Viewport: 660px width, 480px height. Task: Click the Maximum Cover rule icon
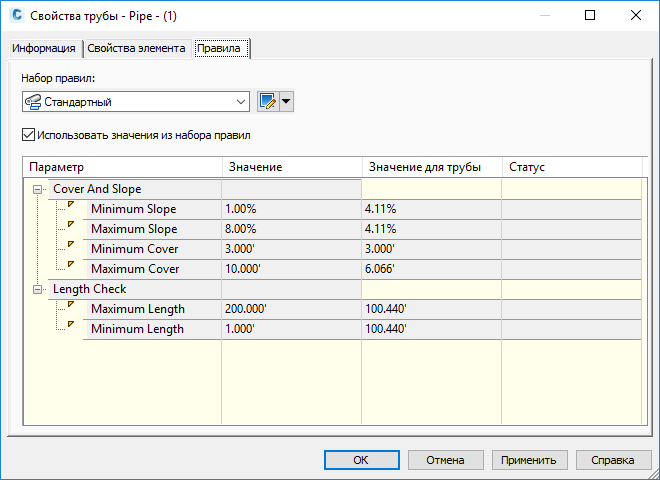pyautogui.click(x=70, y=265)
